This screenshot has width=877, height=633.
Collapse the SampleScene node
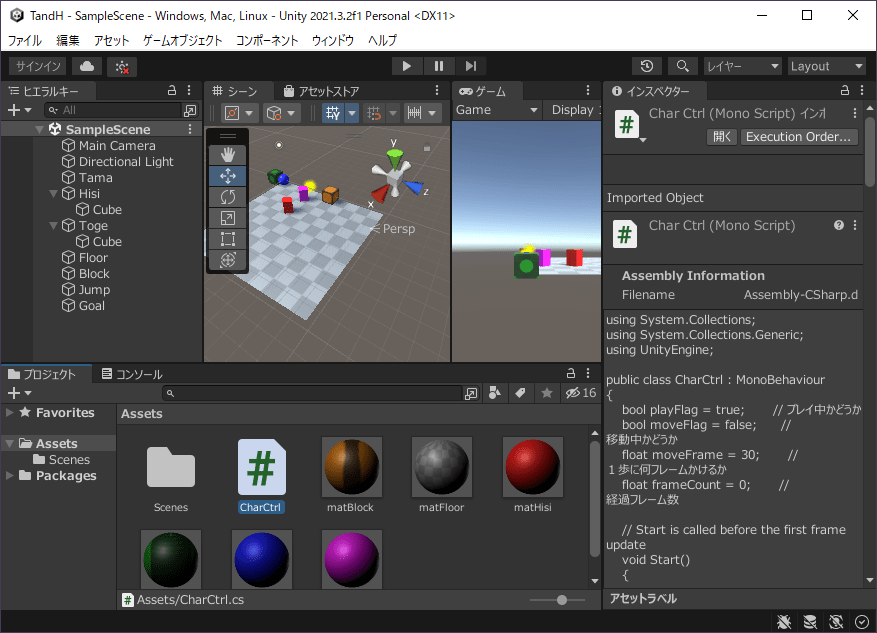click(39, 130)
